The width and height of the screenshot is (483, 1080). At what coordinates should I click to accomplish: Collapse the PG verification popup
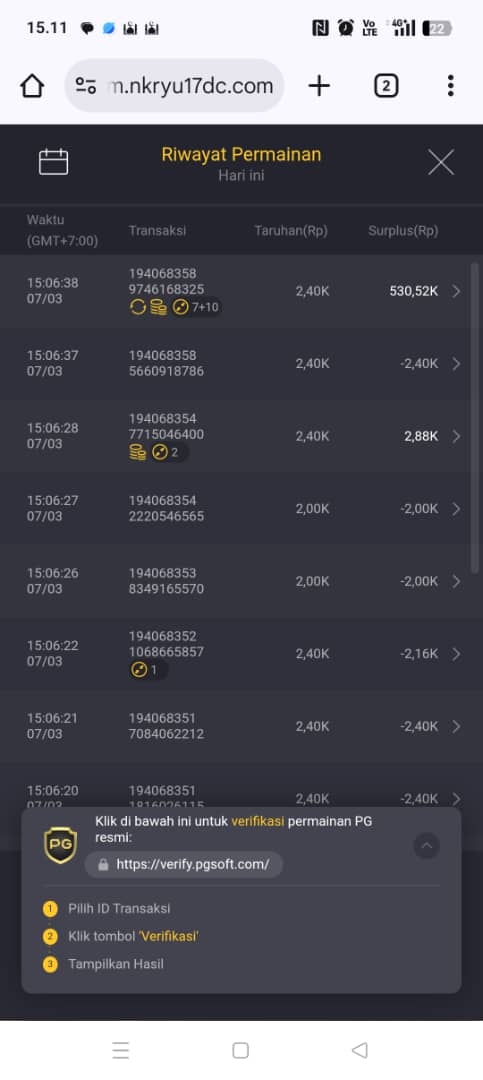426,846
